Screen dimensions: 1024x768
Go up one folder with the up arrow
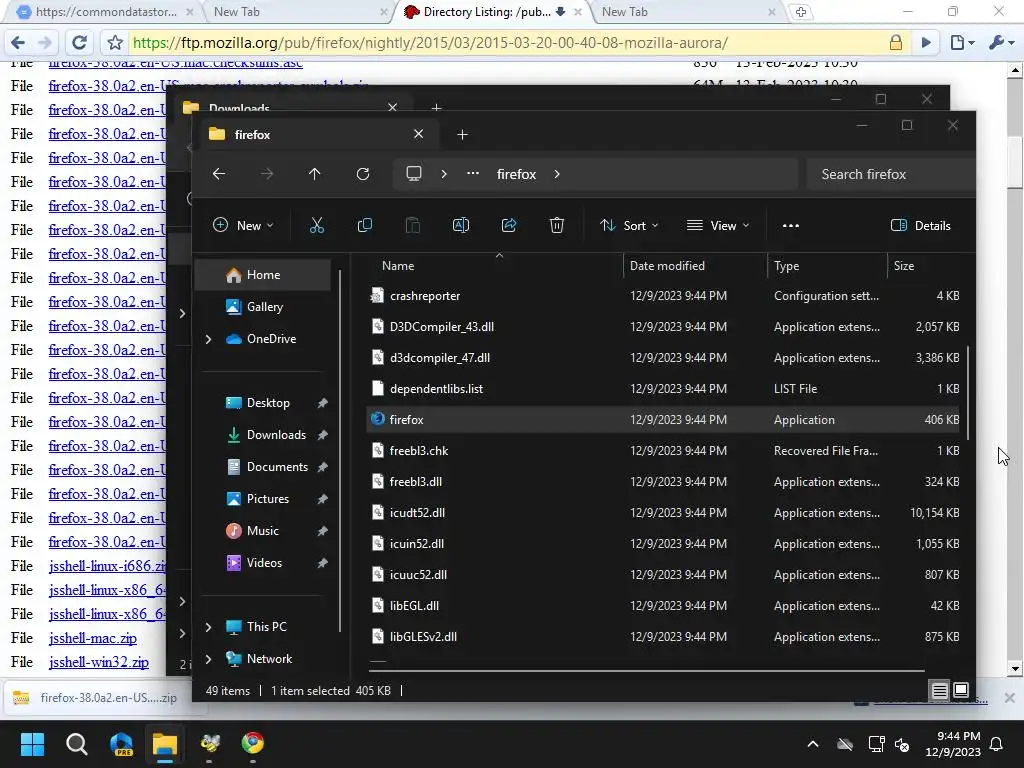(x=314, y=174)
